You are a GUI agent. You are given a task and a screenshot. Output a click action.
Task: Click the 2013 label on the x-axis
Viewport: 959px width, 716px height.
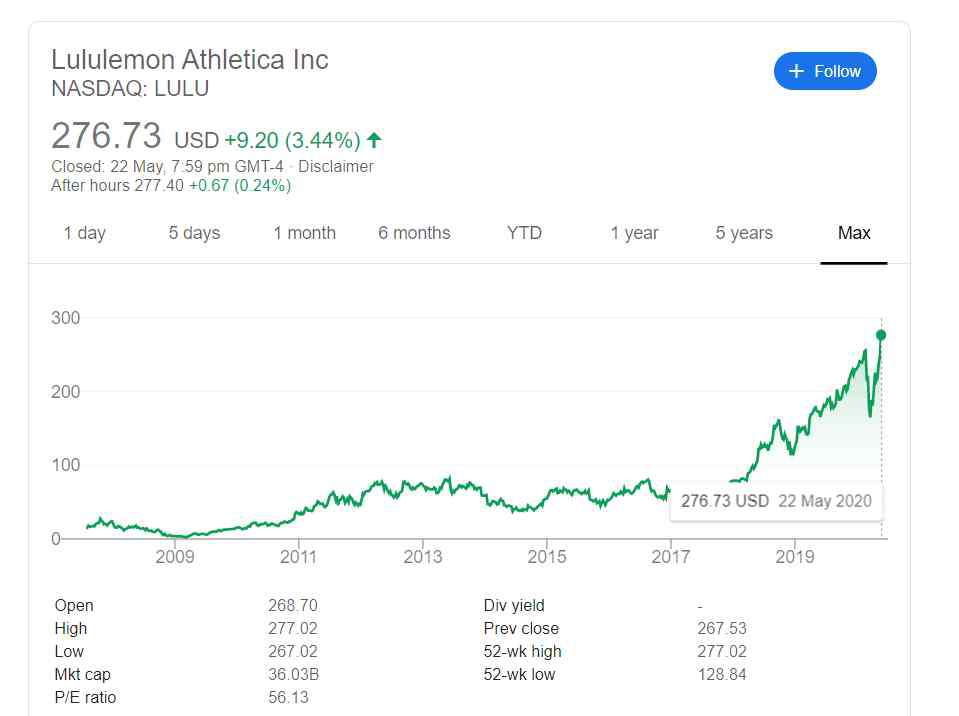[424, 556]
